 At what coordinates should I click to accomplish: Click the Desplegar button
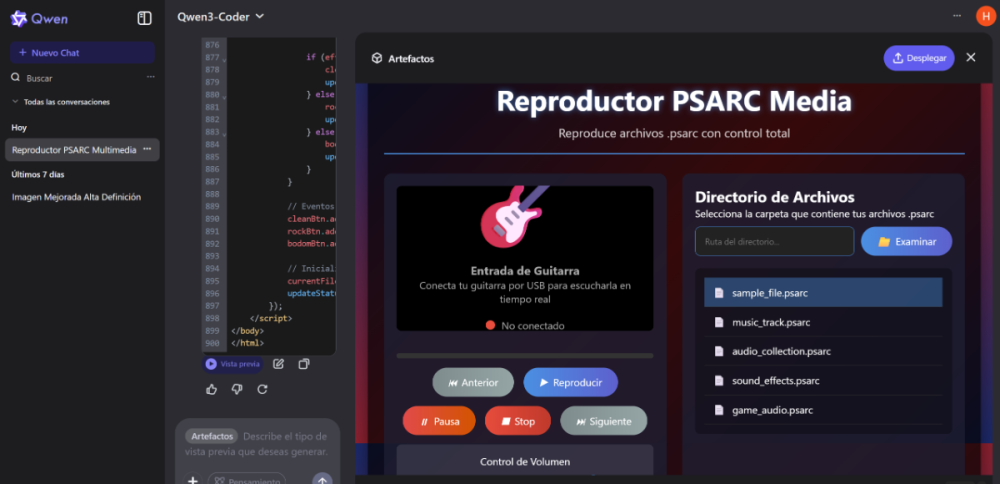pos(918,58)
